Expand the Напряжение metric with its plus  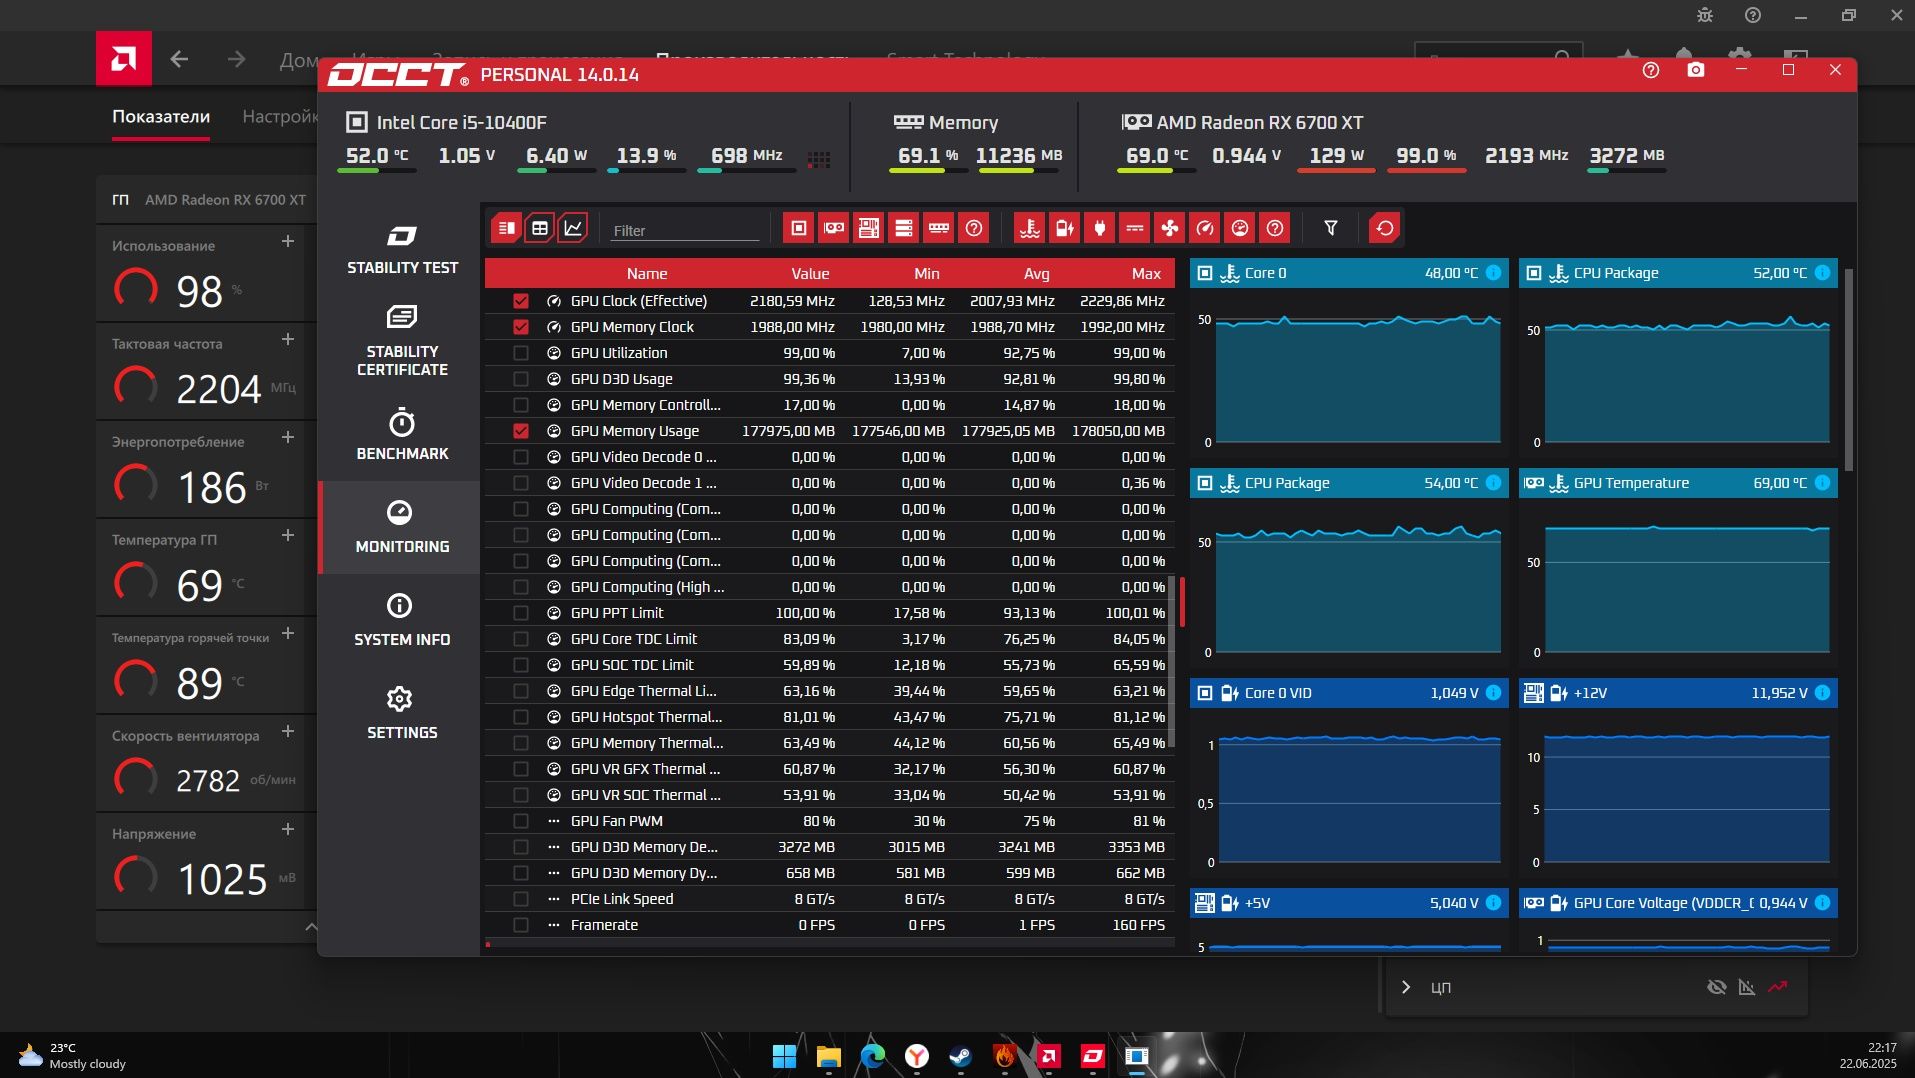pyautogui.click(x=288, y=829)
